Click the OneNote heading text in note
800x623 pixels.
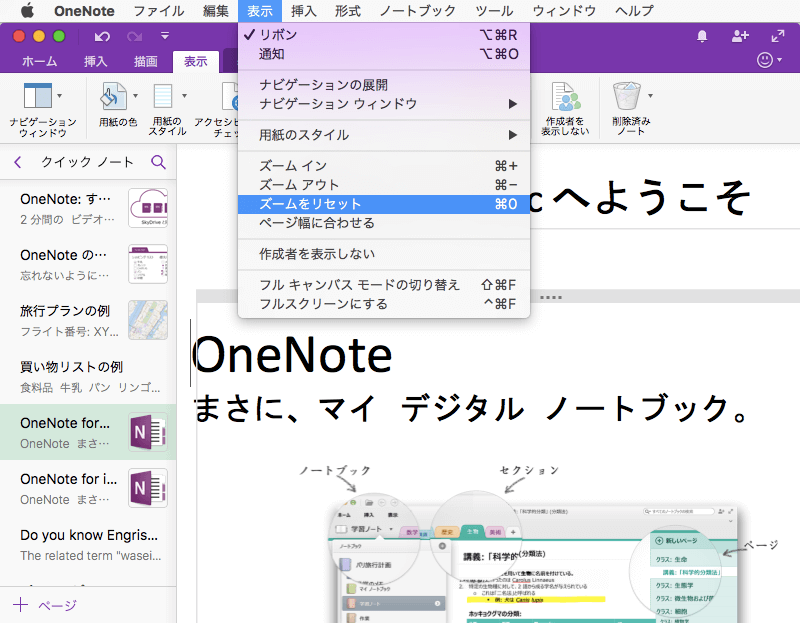click(x=292, y=355)
